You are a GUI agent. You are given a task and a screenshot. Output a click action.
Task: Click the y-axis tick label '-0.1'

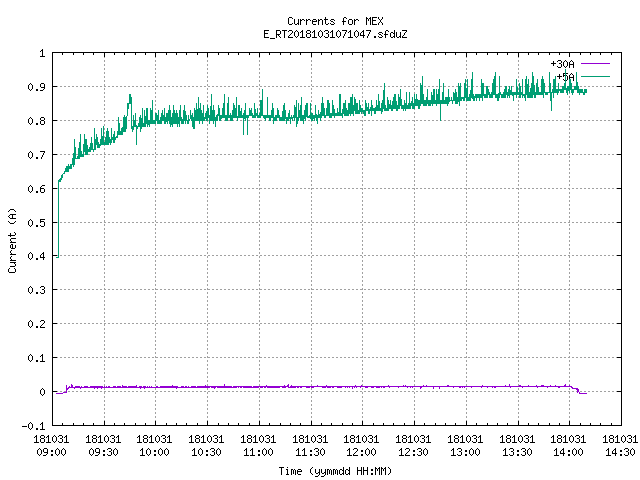click(33, 426)
